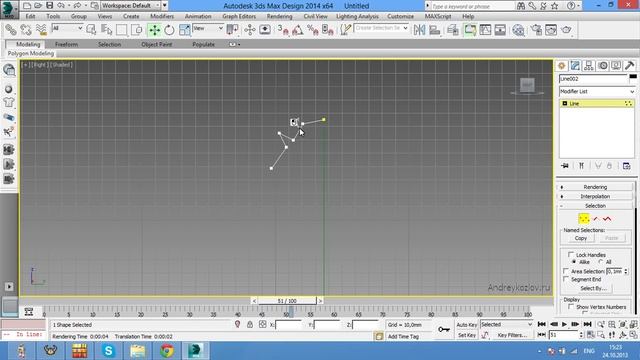Select the Select and Move tool

154,30
